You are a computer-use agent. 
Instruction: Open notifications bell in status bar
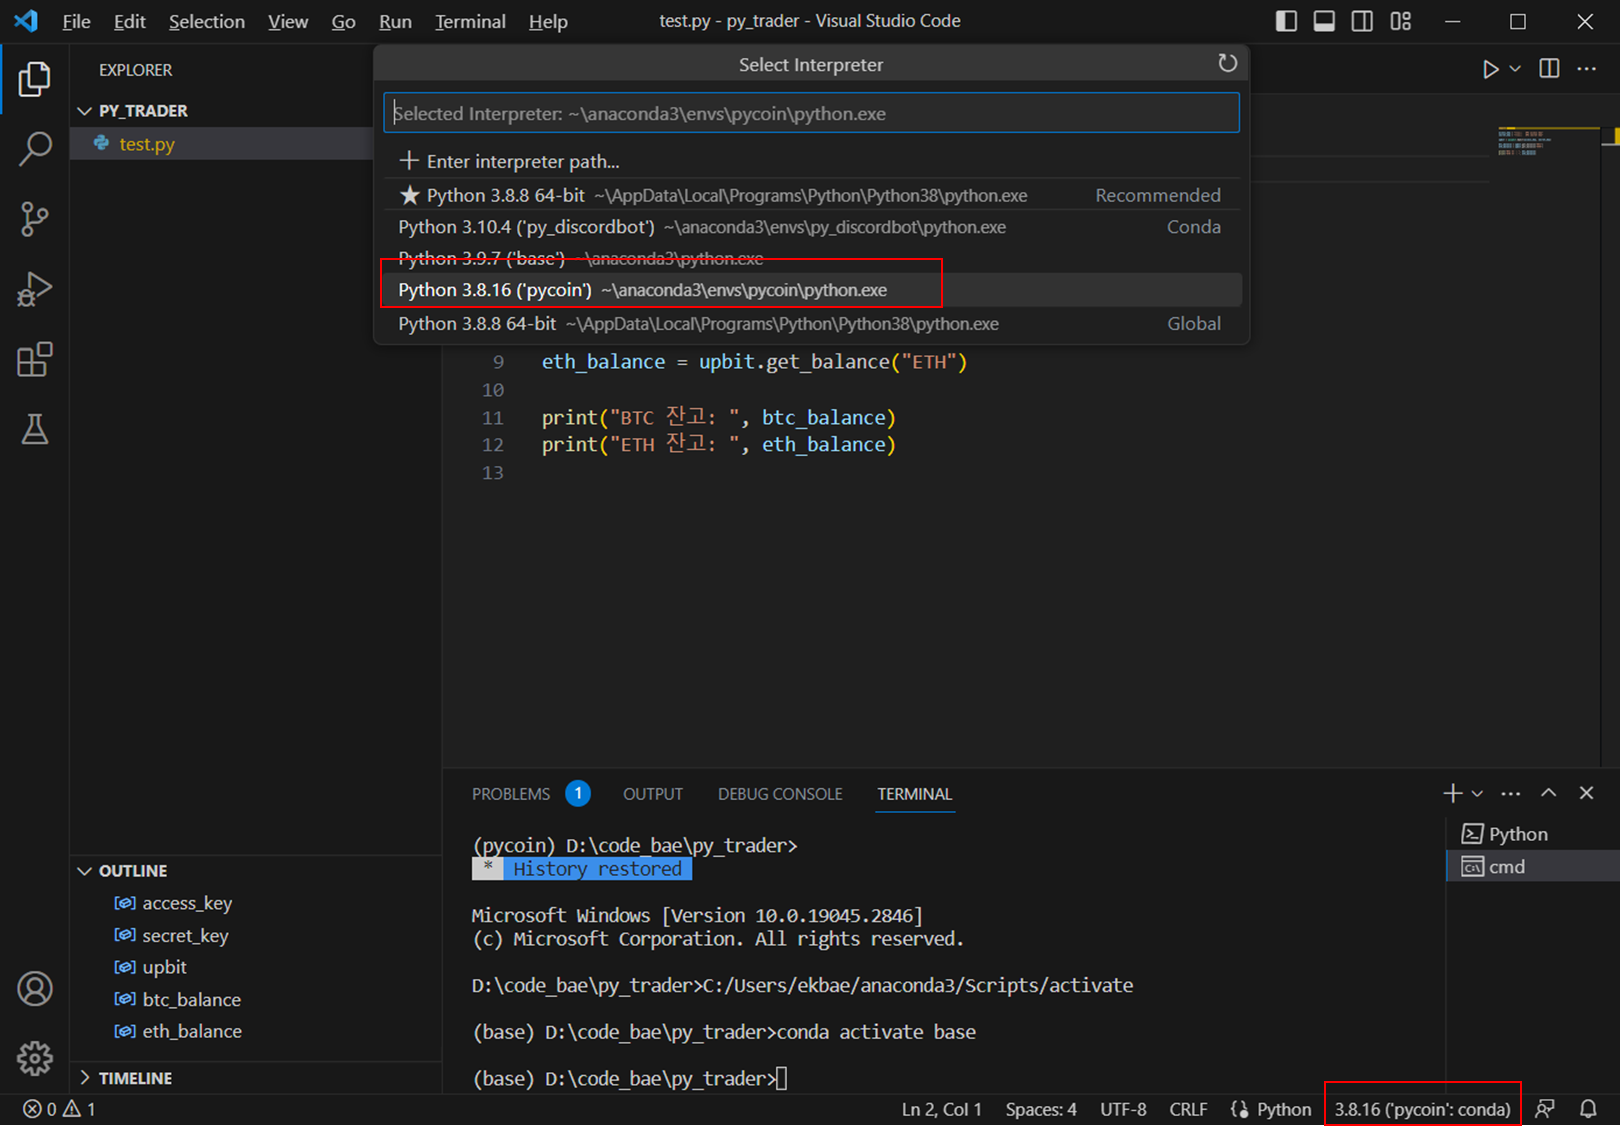click(x=1588, y=1109)
